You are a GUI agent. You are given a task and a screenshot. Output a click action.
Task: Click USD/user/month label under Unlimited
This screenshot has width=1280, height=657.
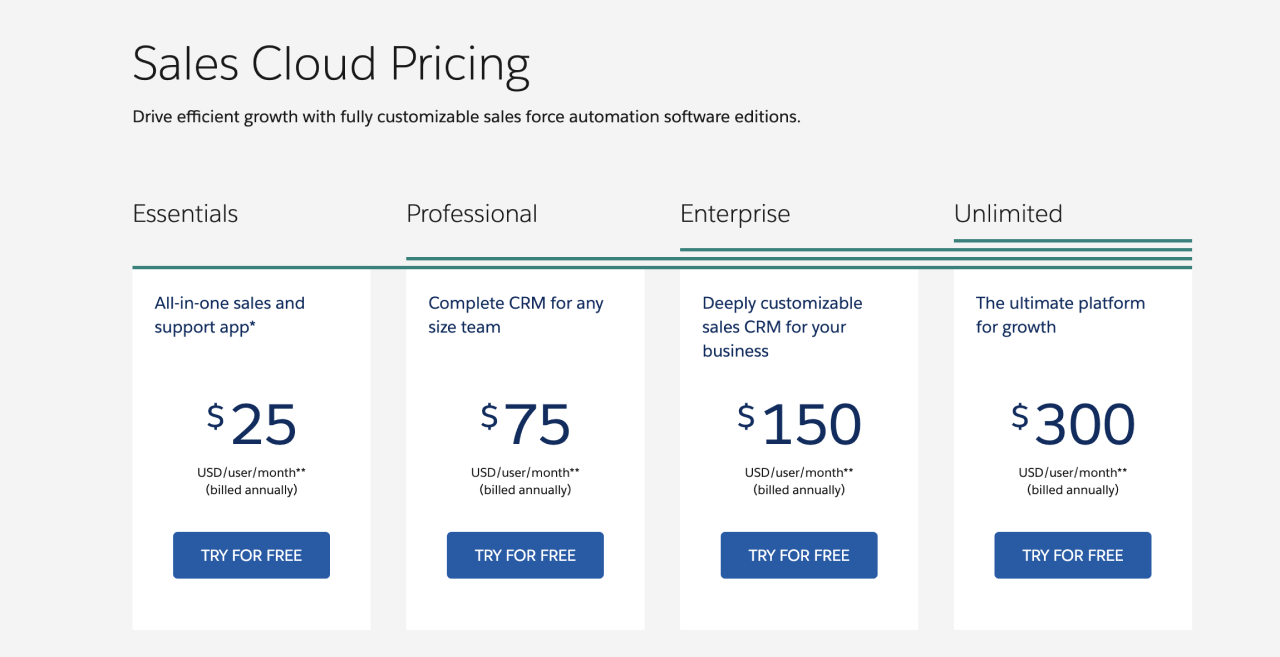[x=1072, y=471]
